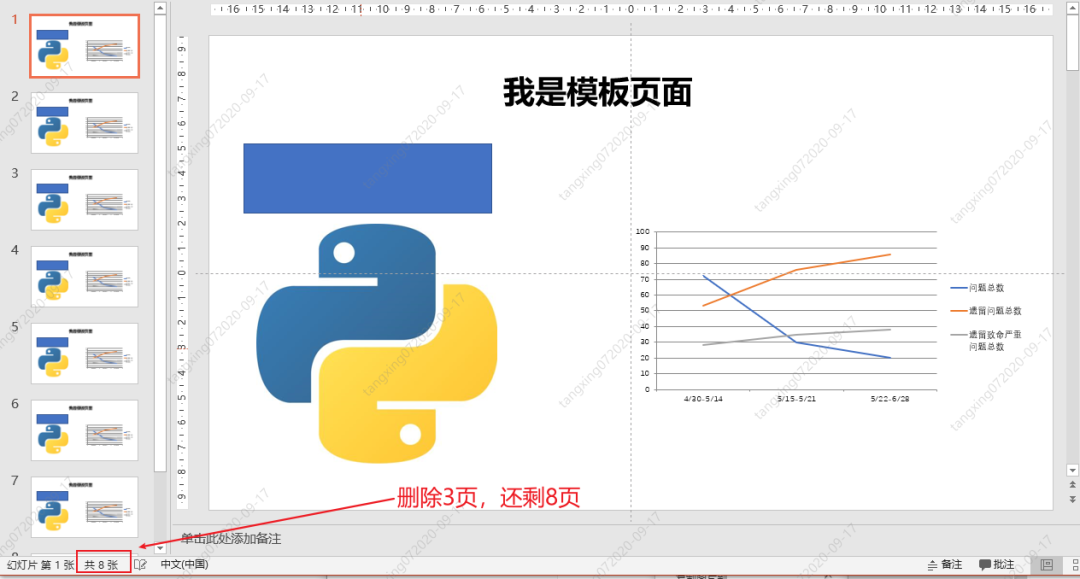Switch to Normal view using status bar icon

1046,565
